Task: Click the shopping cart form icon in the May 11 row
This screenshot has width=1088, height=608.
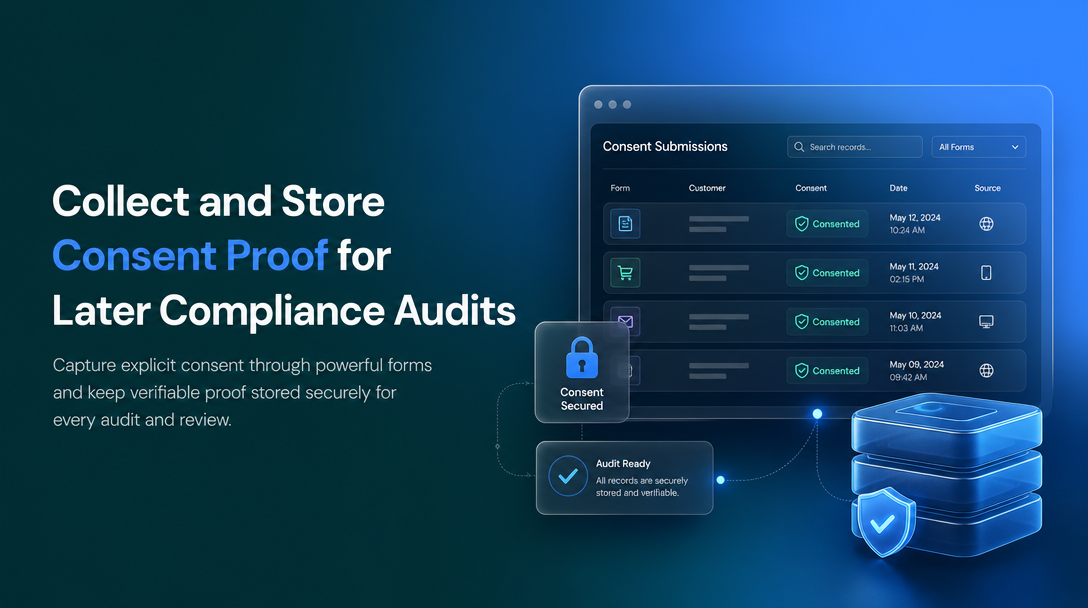Action: 625,273
